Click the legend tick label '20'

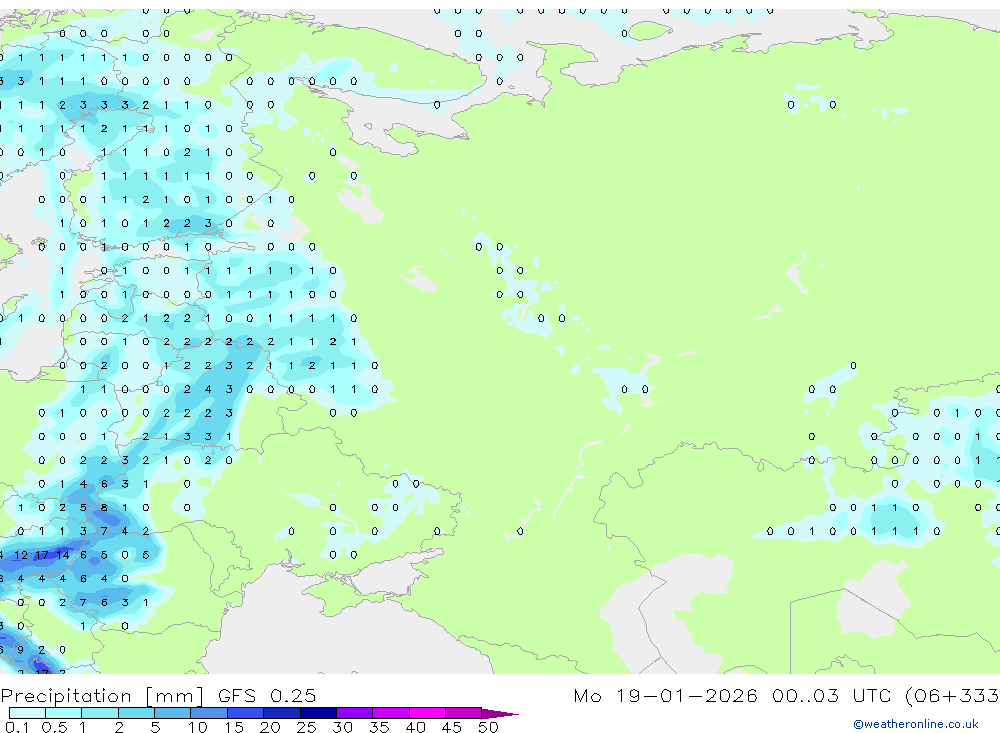coord(270,727)
